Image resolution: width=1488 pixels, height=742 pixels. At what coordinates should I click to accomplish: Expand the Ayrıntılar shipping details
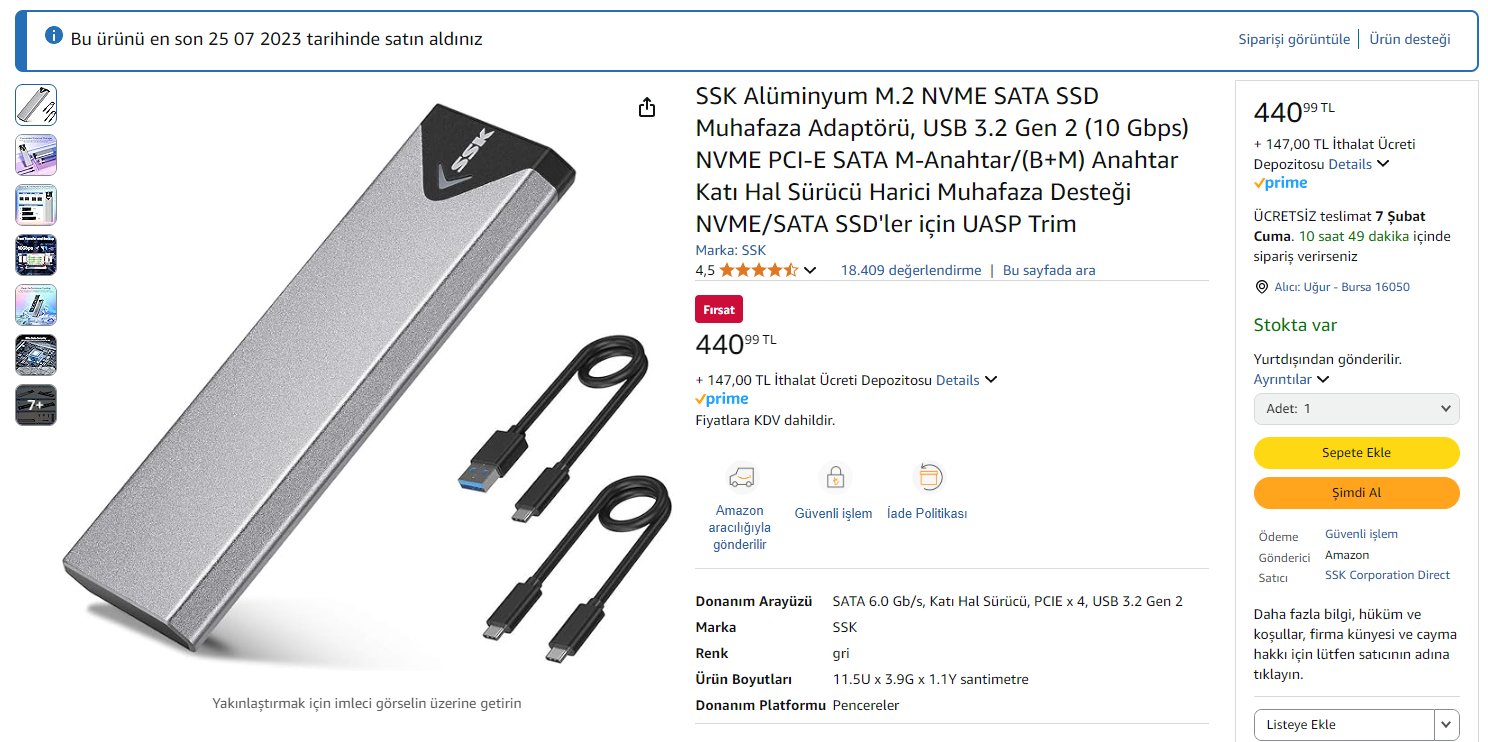1291,380
